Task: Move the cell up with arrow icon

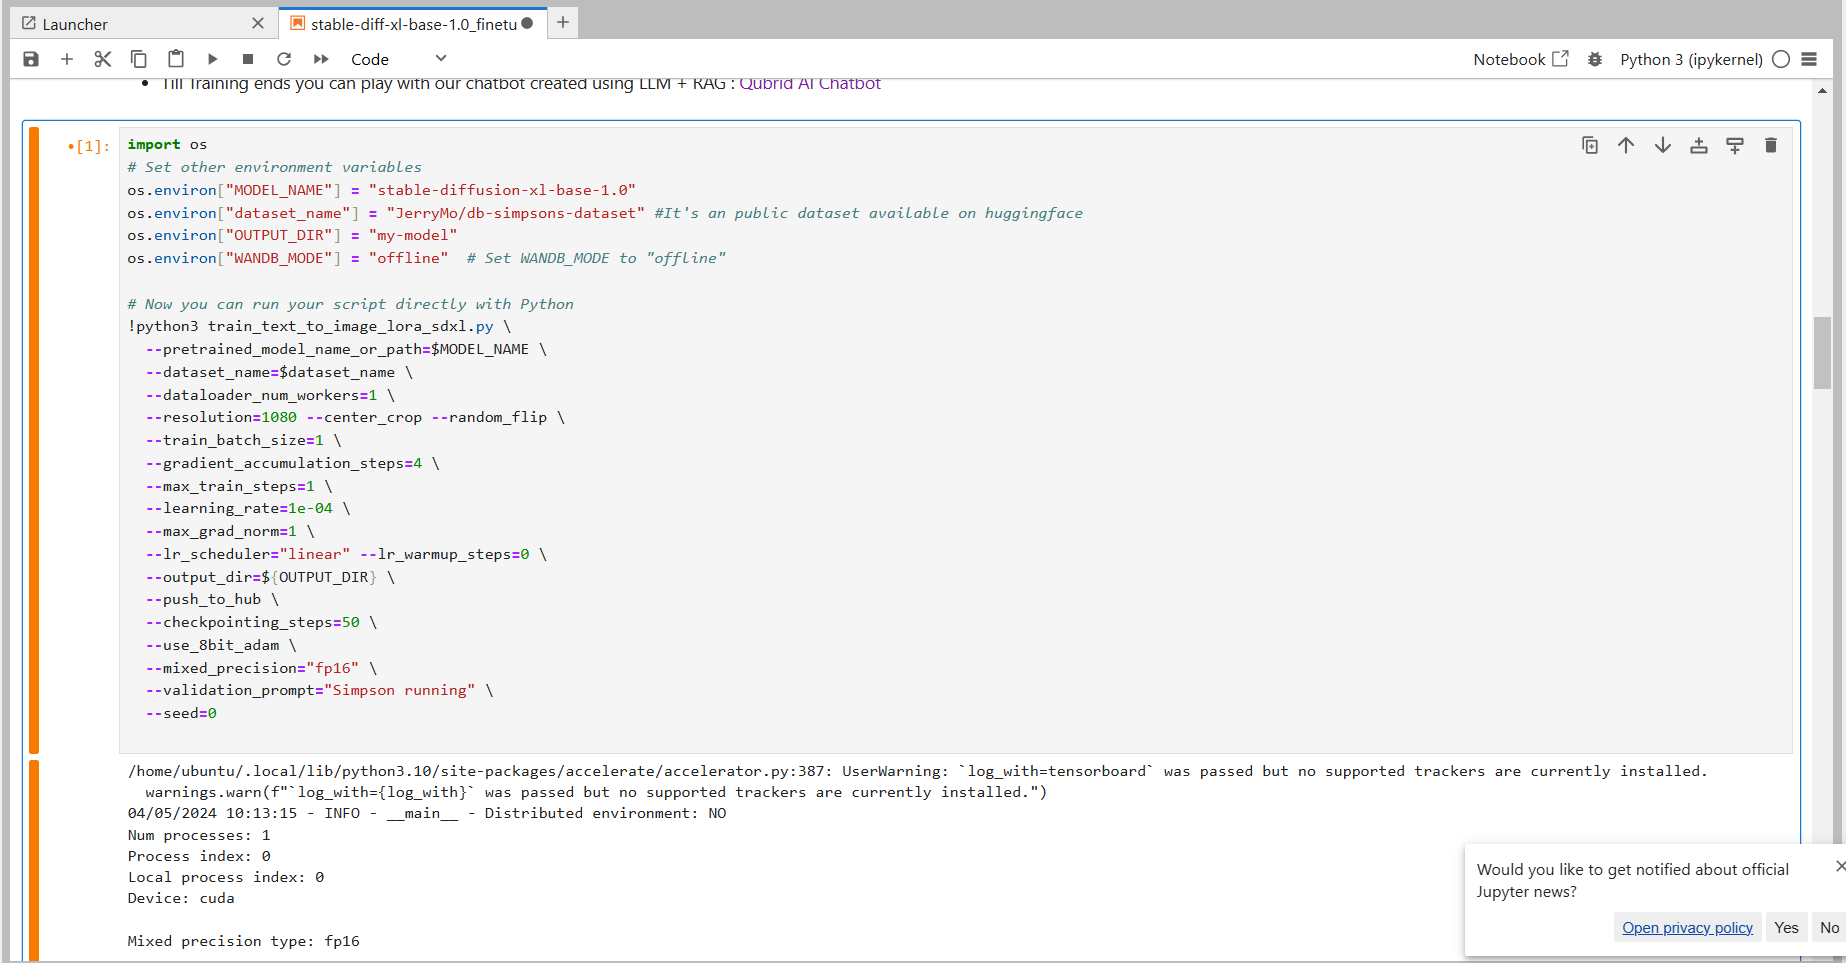Action: pos(1626,145)
